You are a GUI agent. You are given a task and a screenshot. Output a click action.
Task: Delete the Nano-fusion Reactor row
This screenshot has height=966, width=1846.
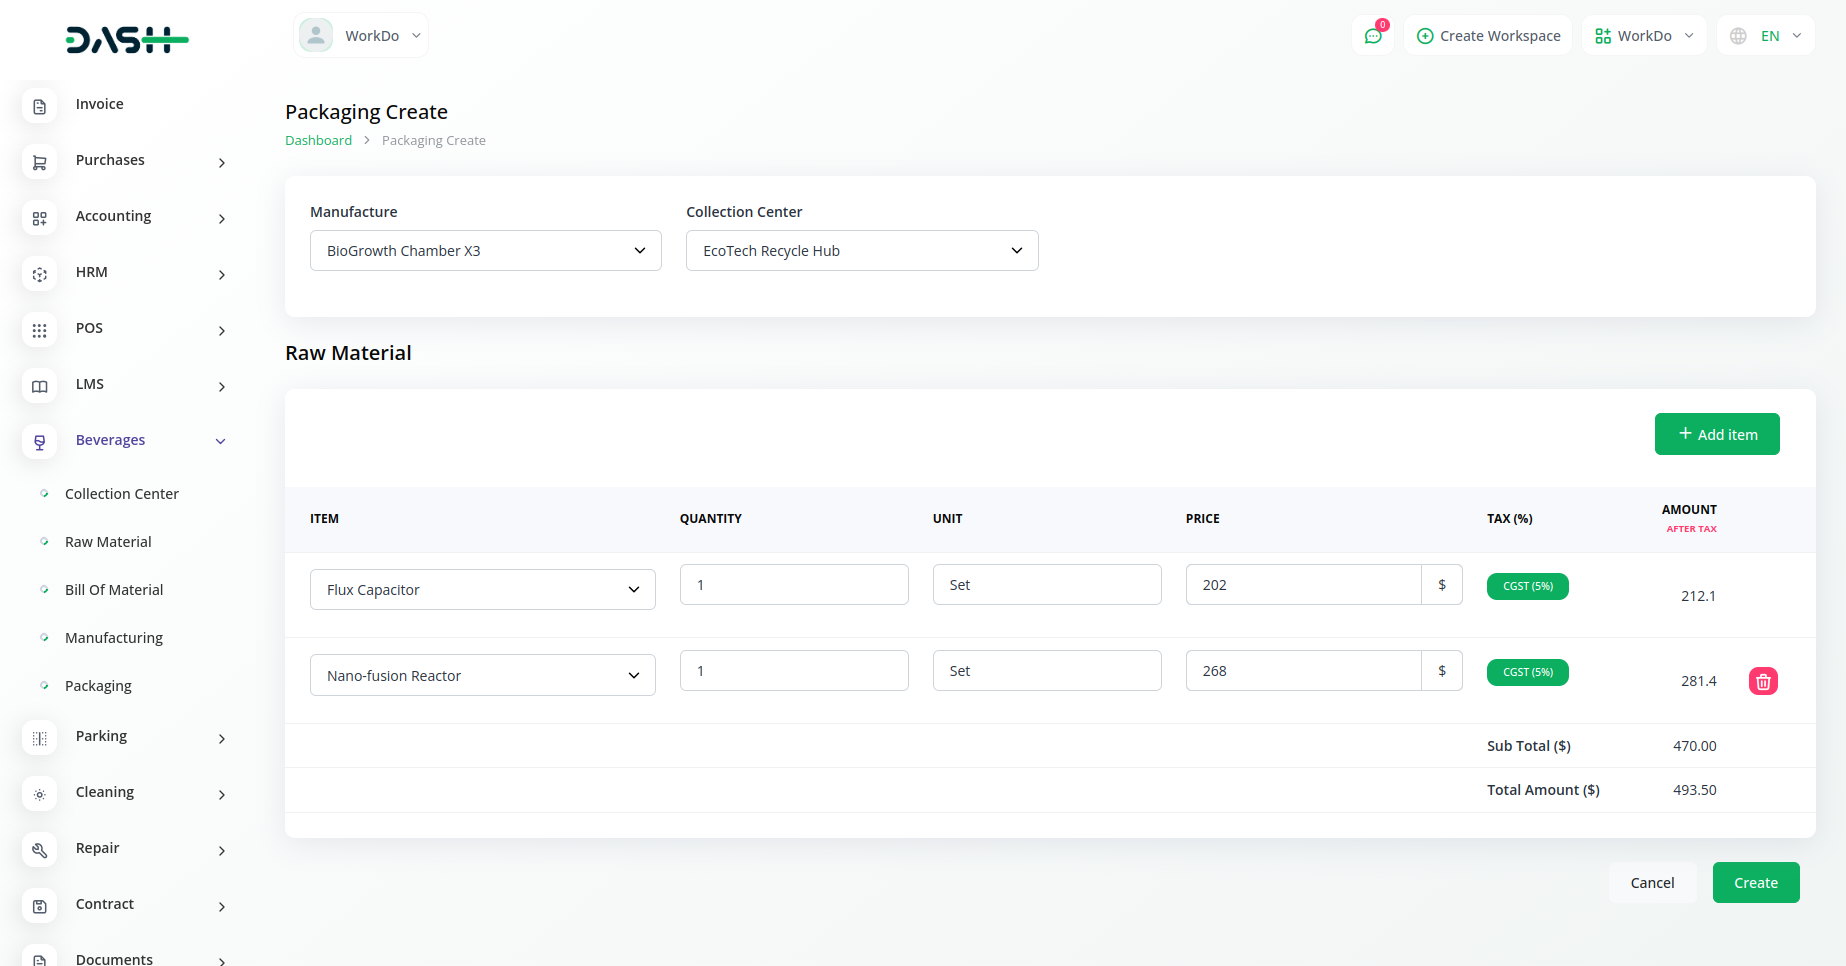(x=1762, y=681)
